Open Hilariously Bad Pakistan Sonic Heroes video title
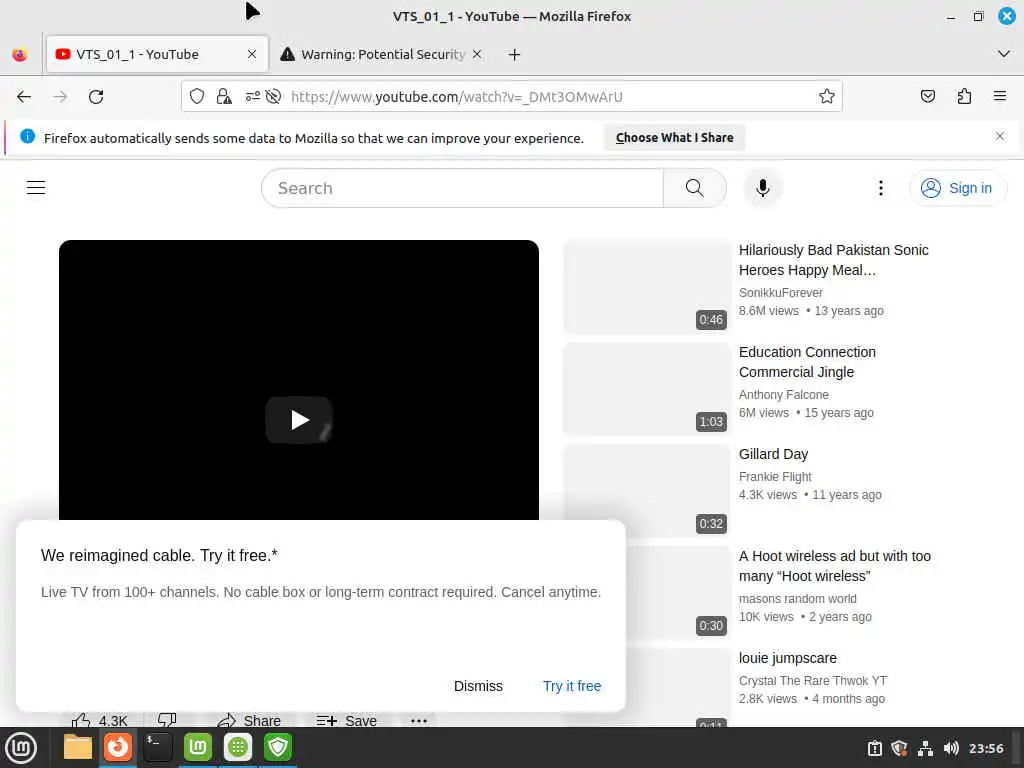1024x768 pixels. (x=833, y=260)
